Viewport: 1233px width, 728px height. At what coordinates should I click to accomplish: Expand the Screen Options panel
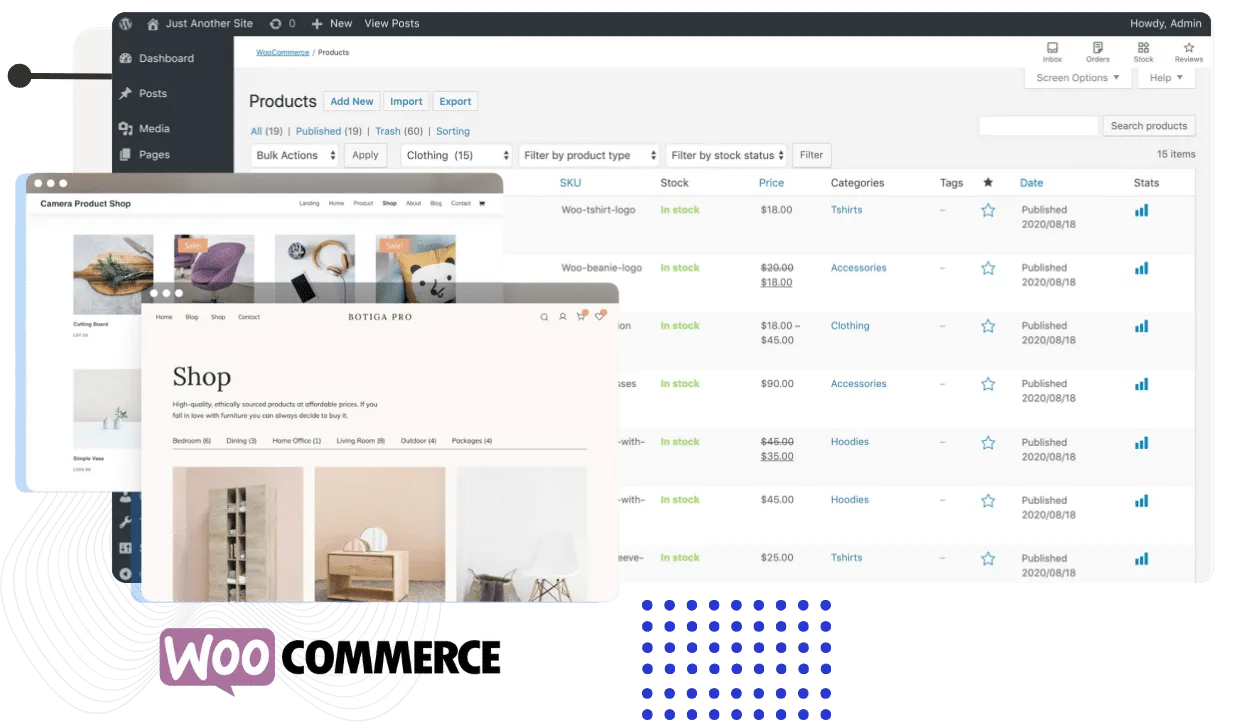pos(1078,78)
